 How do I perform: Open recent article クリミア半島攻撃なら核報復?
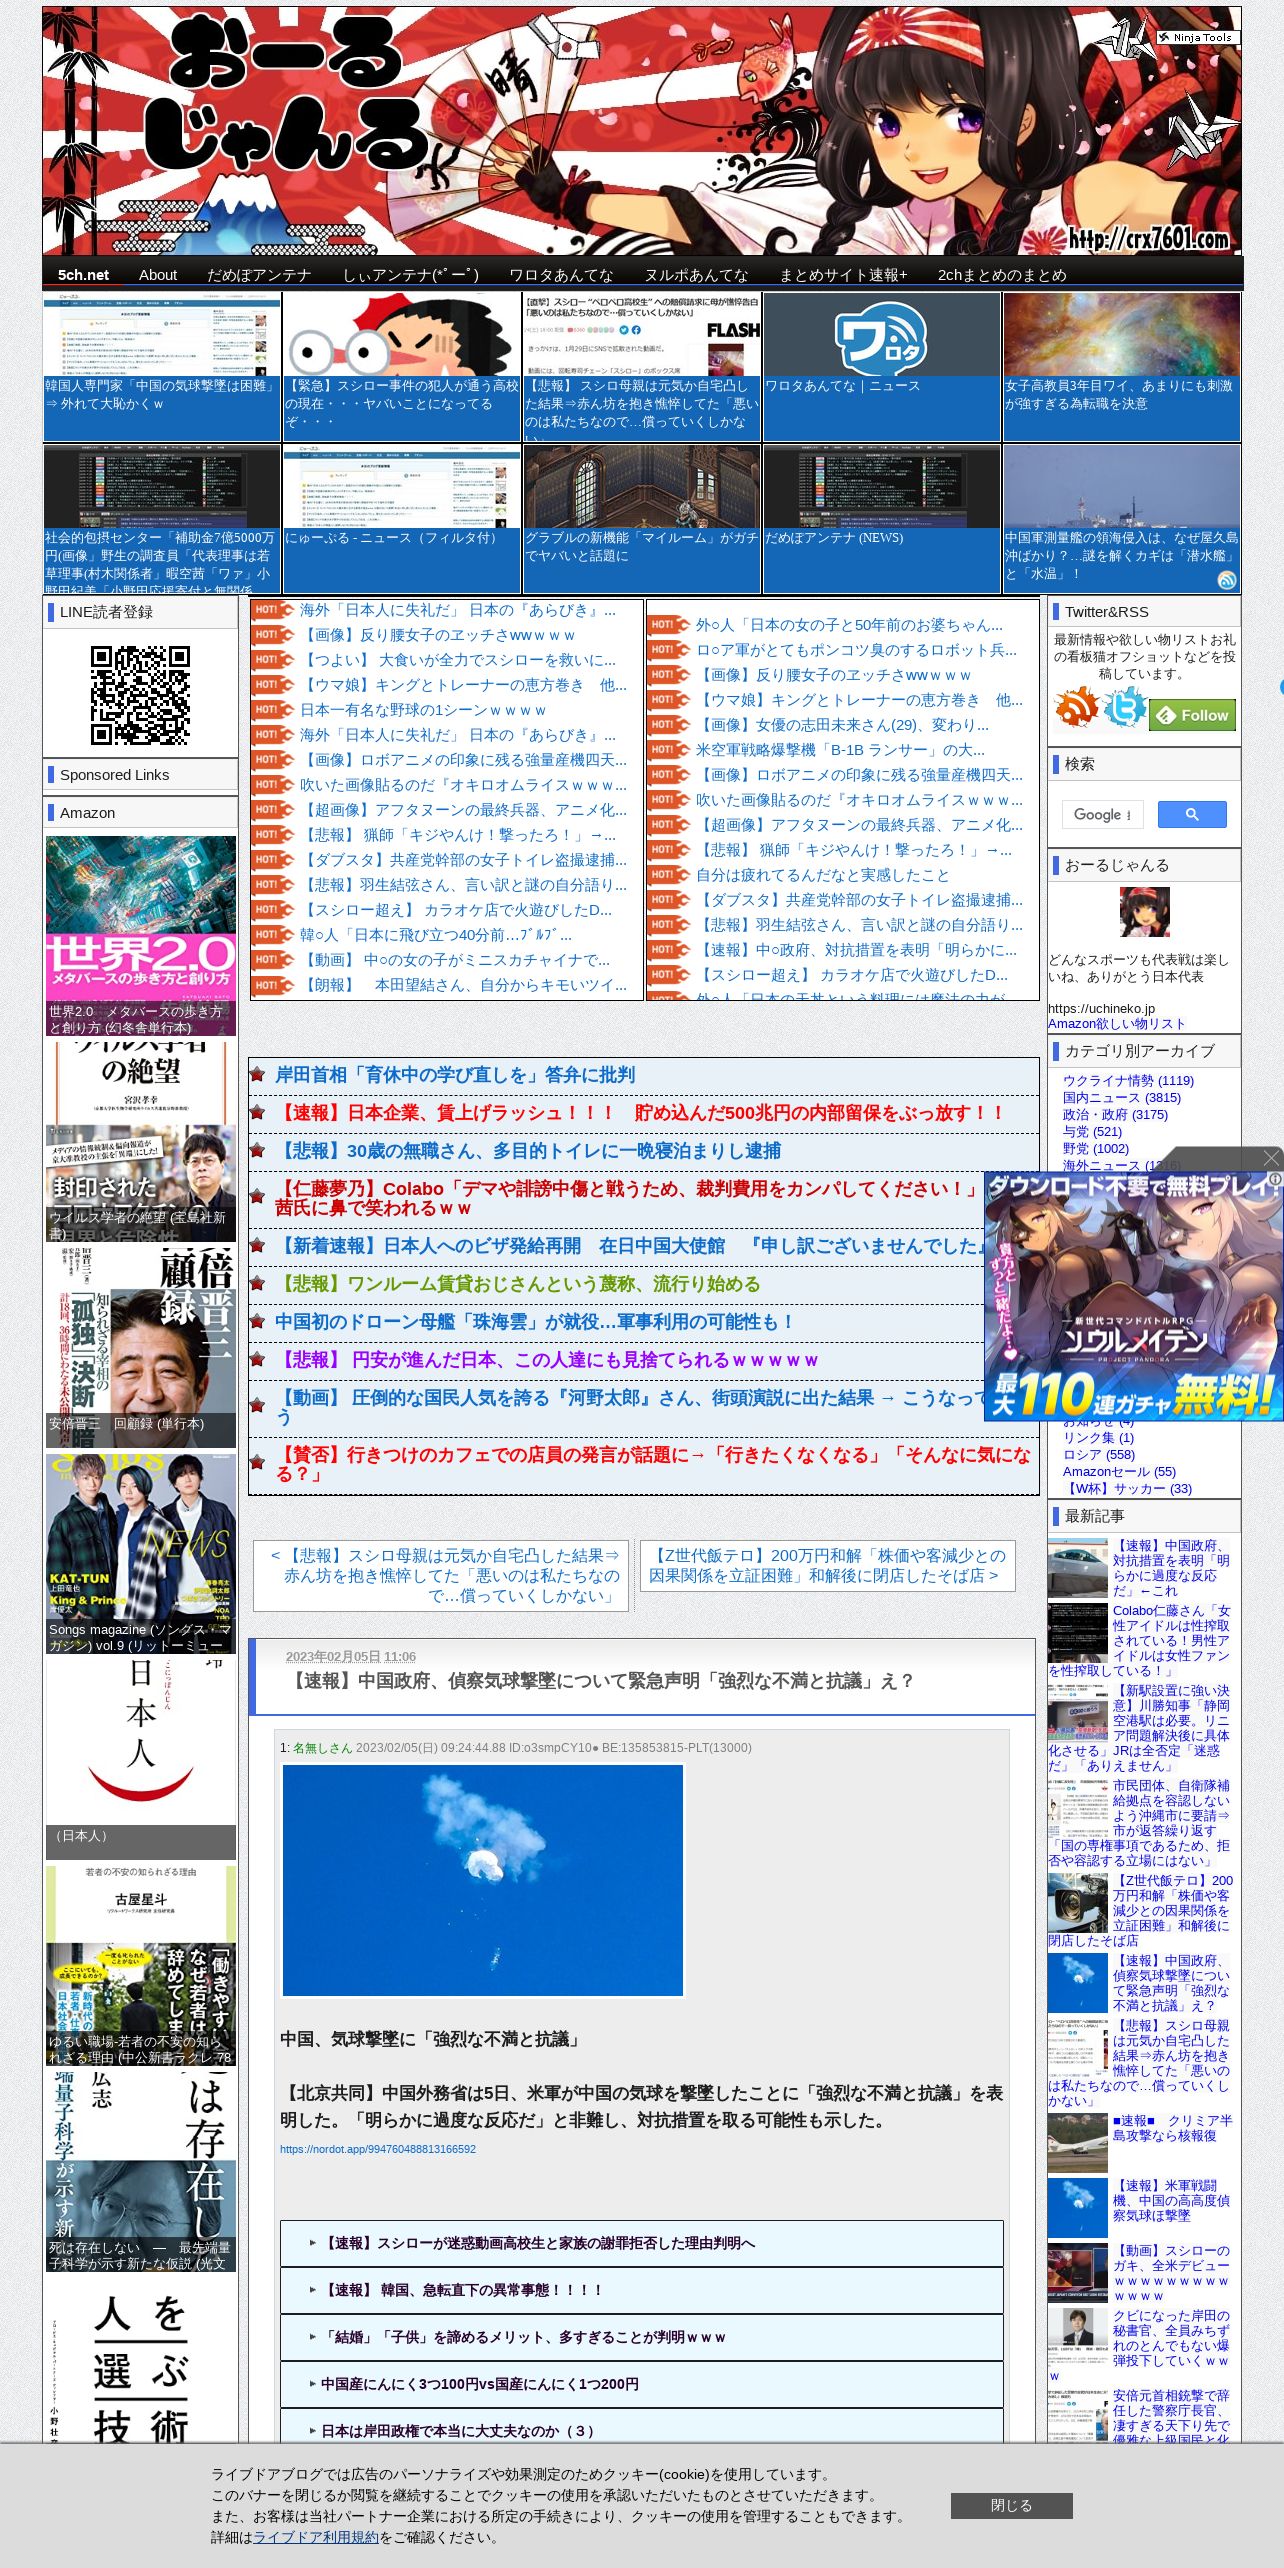1172,2128
